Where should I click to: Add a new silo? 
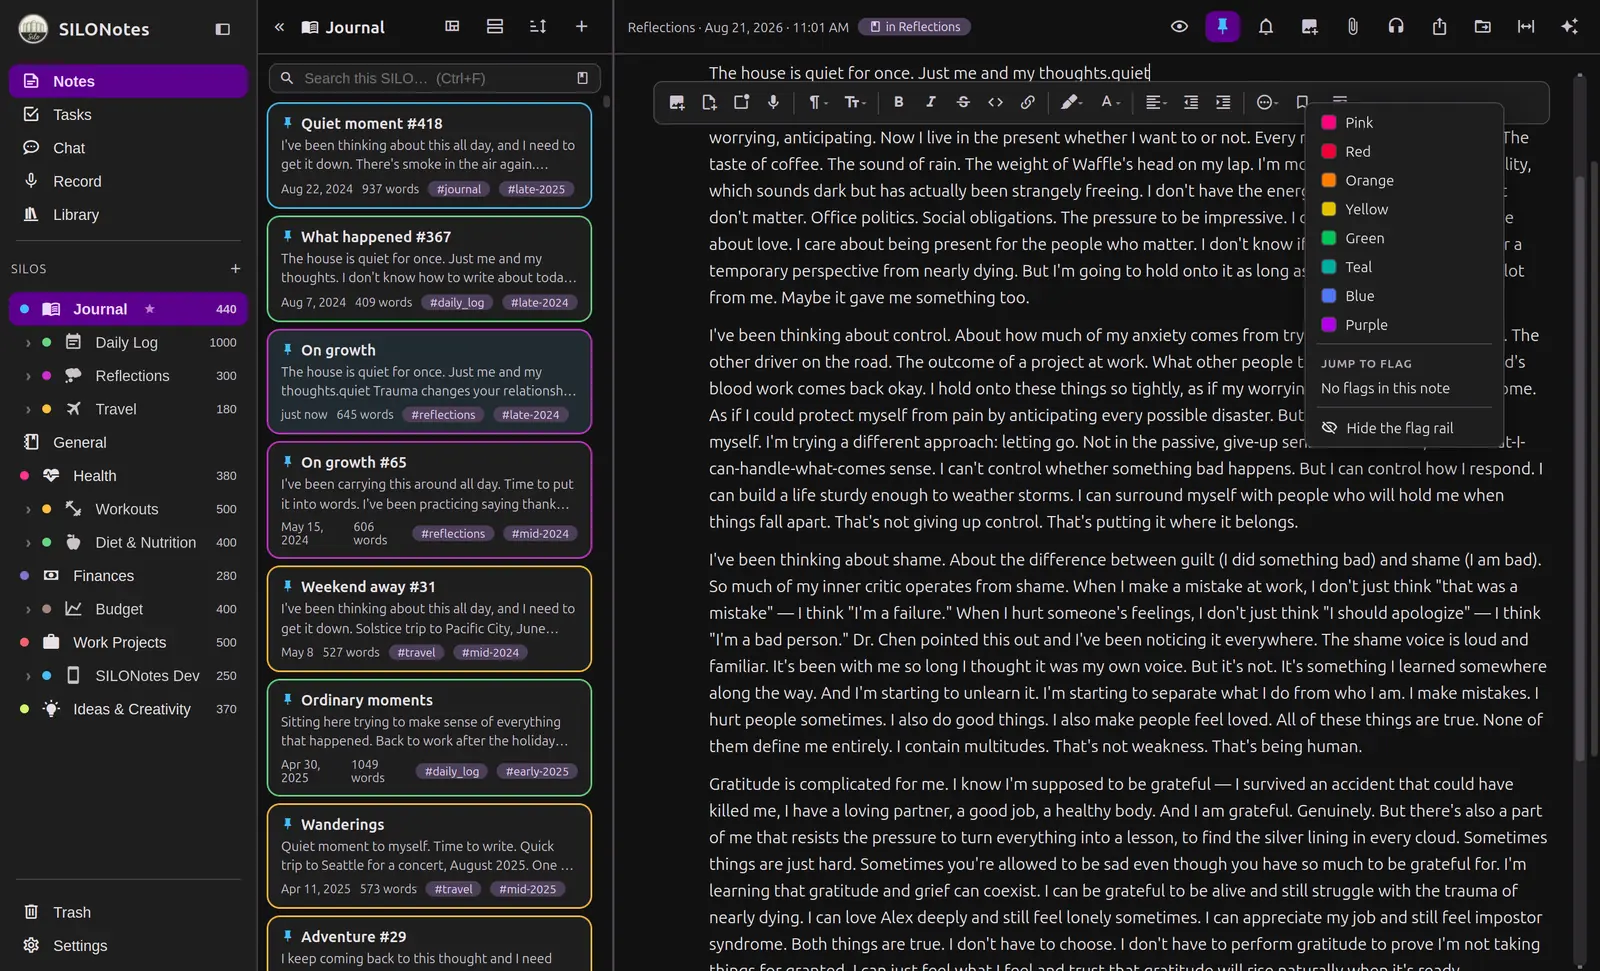[235, 269]
